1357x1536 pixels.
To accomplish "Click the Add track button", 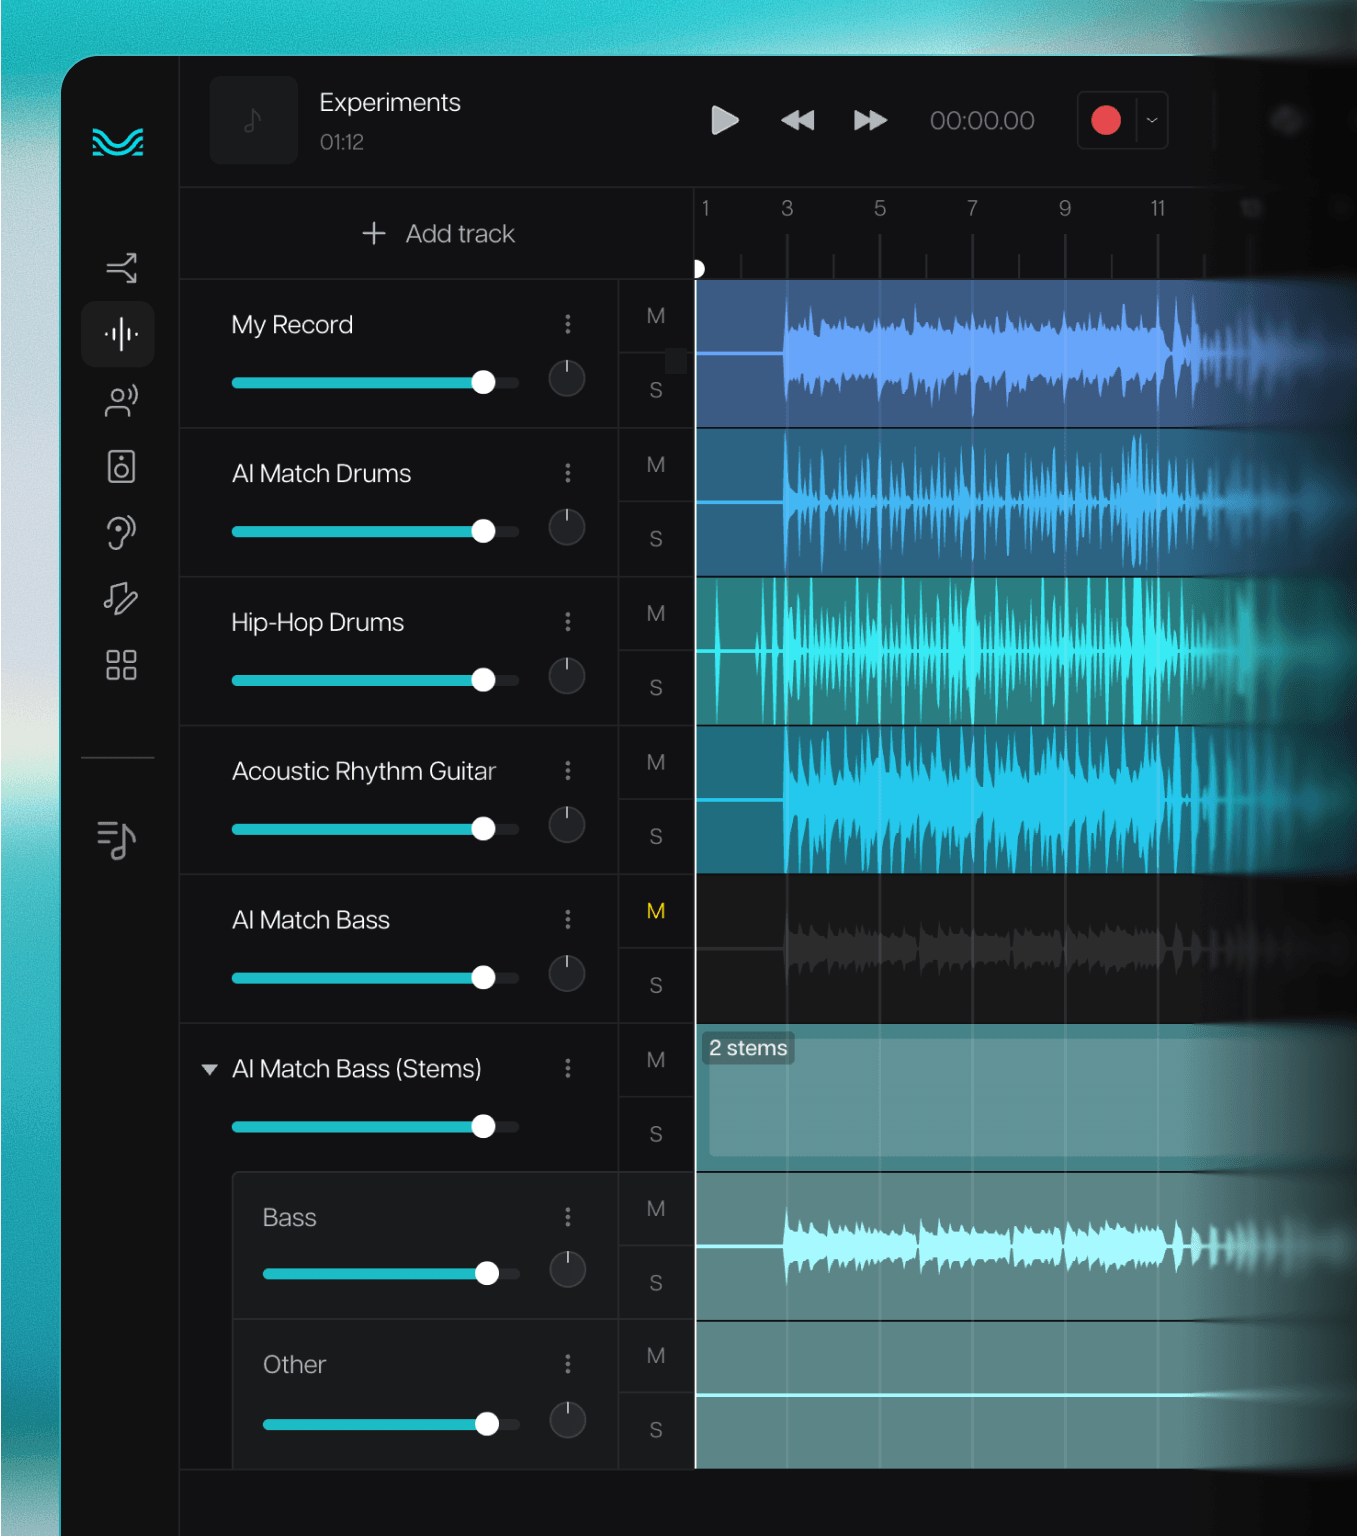I will pyautogui.click(x=438, y=234).
